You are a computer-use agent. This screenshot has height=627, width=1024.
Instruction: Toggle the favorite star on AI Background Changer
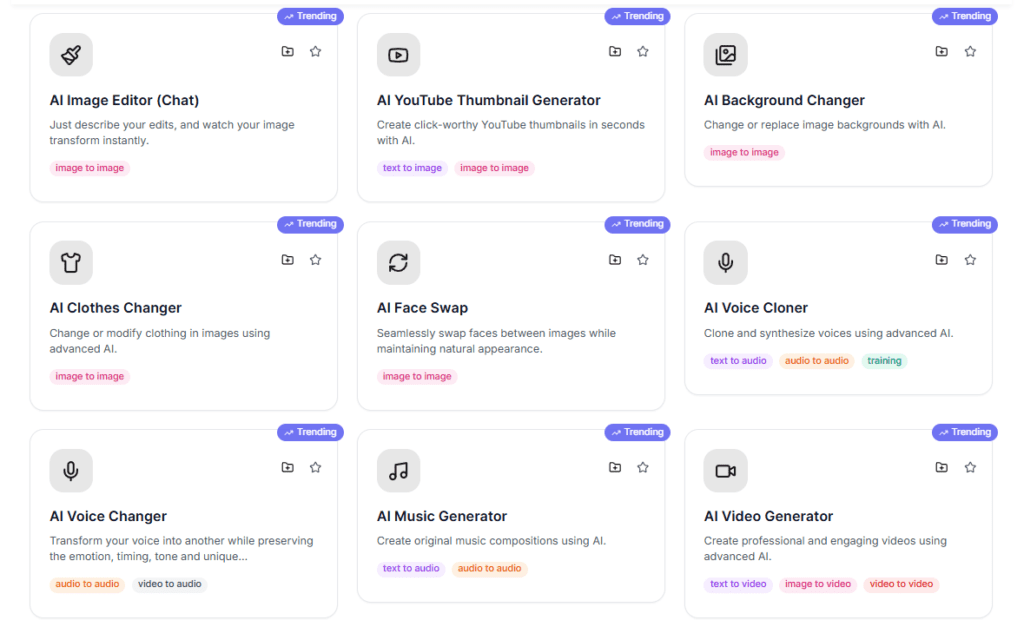pyautogui.click(x=969, y=51)
